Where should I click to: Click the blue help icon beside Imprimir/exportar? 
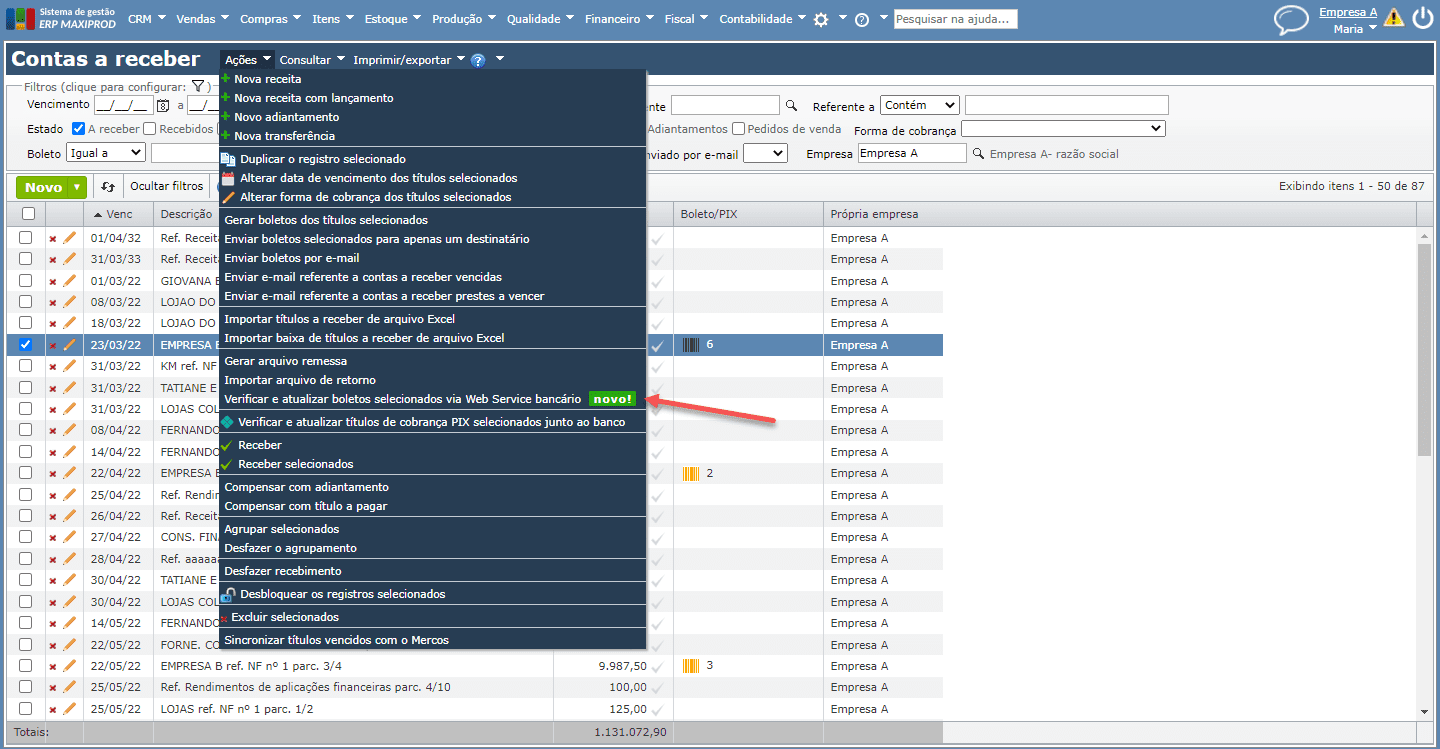(478, 60)
